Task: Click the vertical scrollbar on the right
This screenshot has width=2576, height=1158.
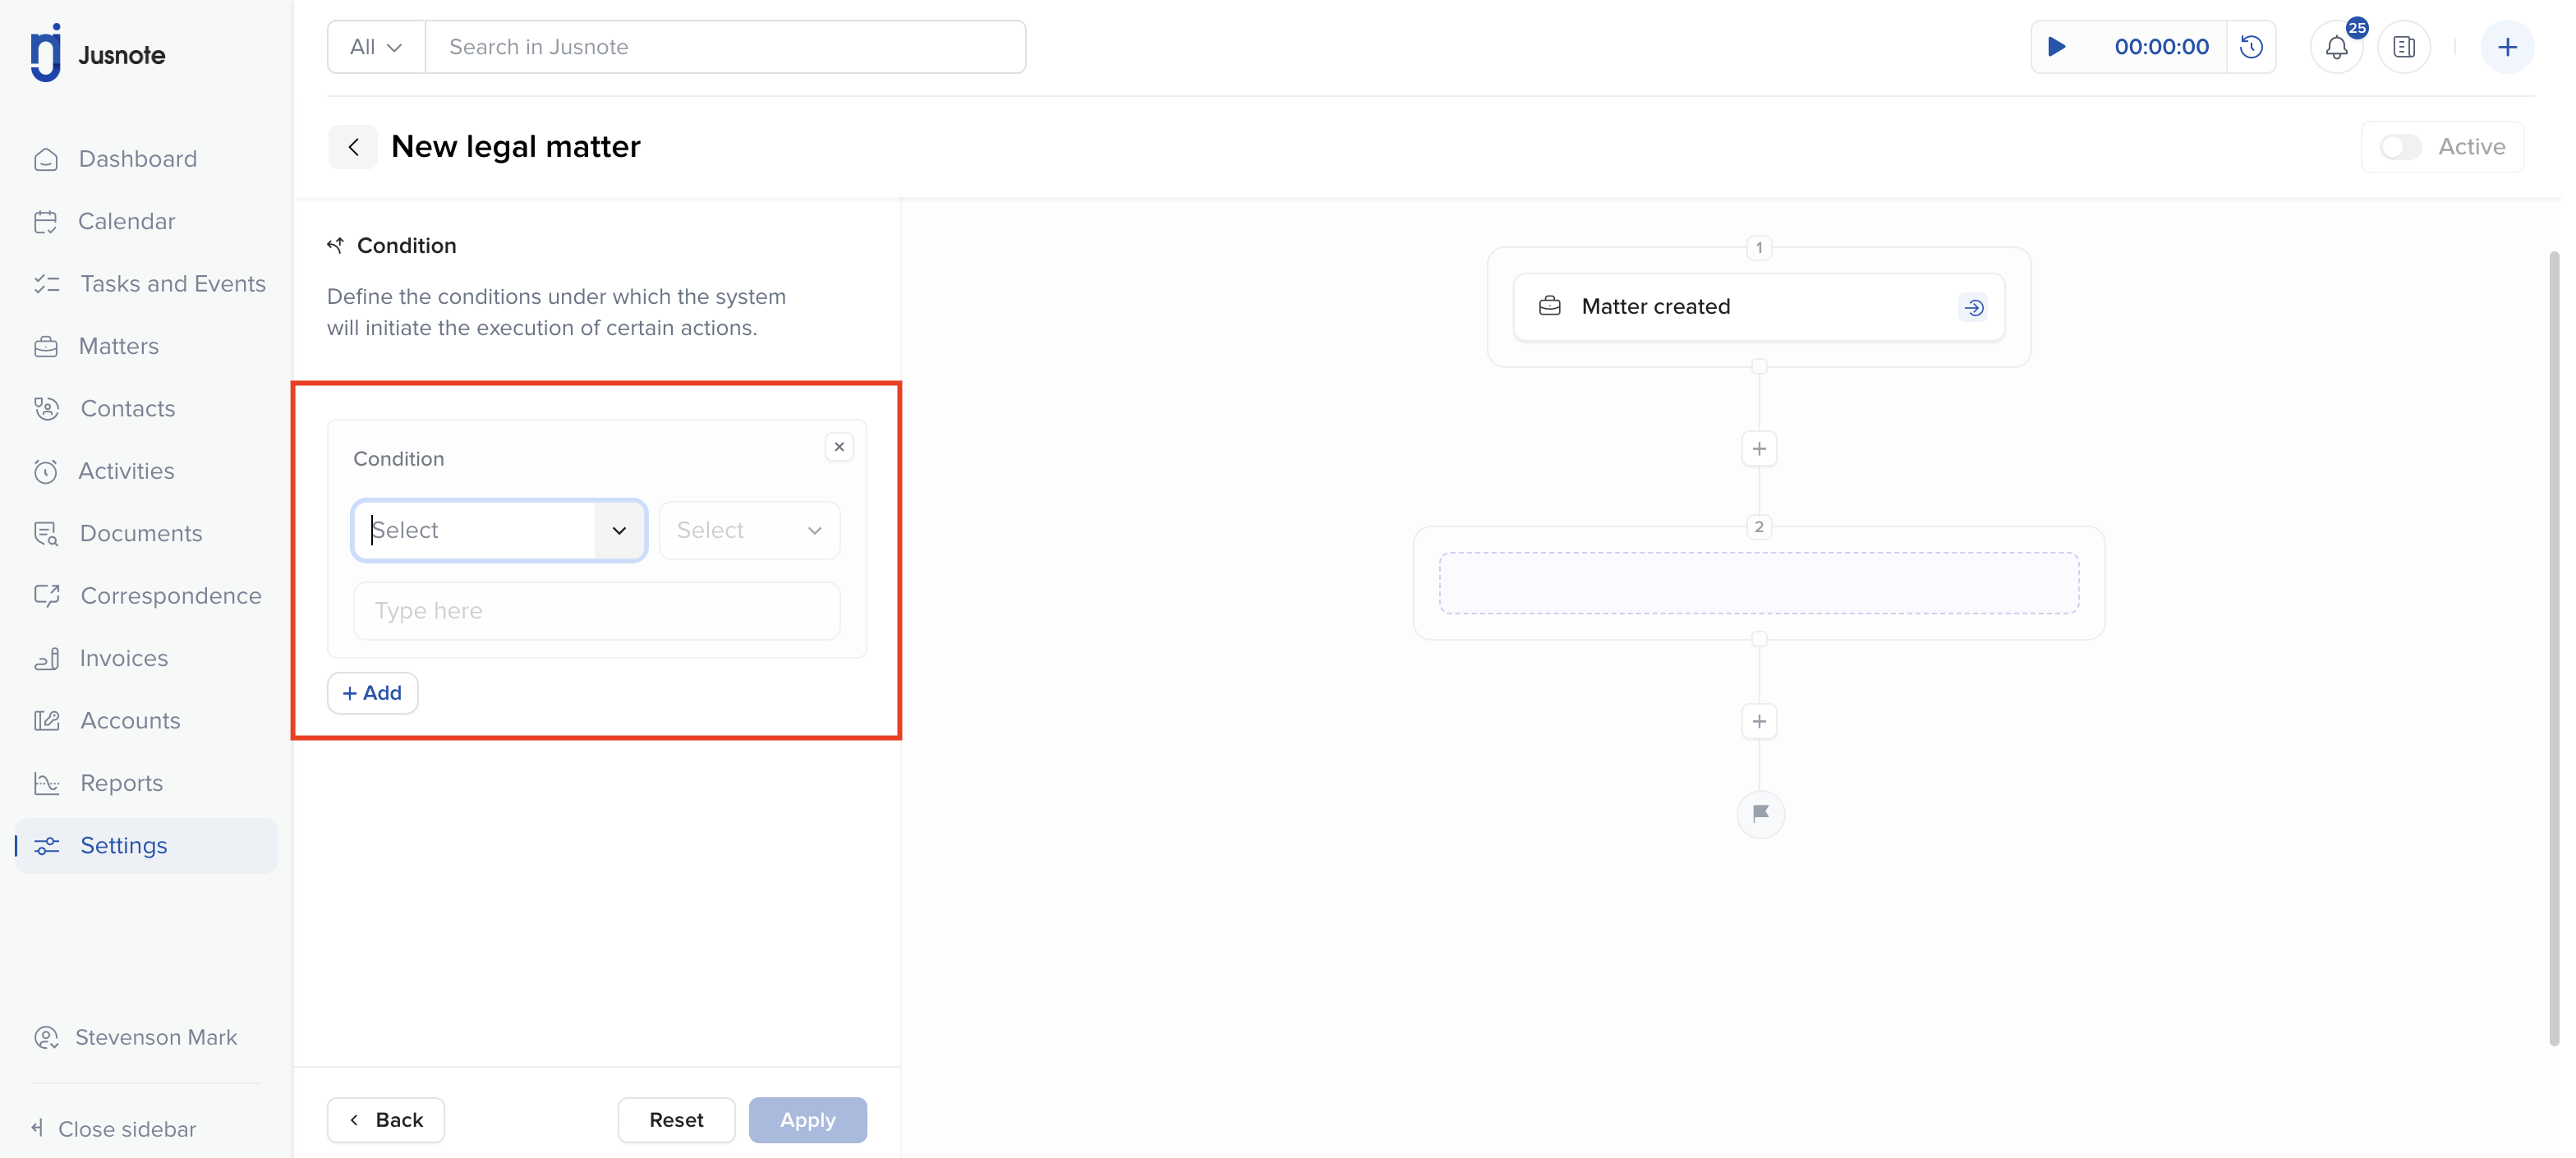Action: 2553,650
